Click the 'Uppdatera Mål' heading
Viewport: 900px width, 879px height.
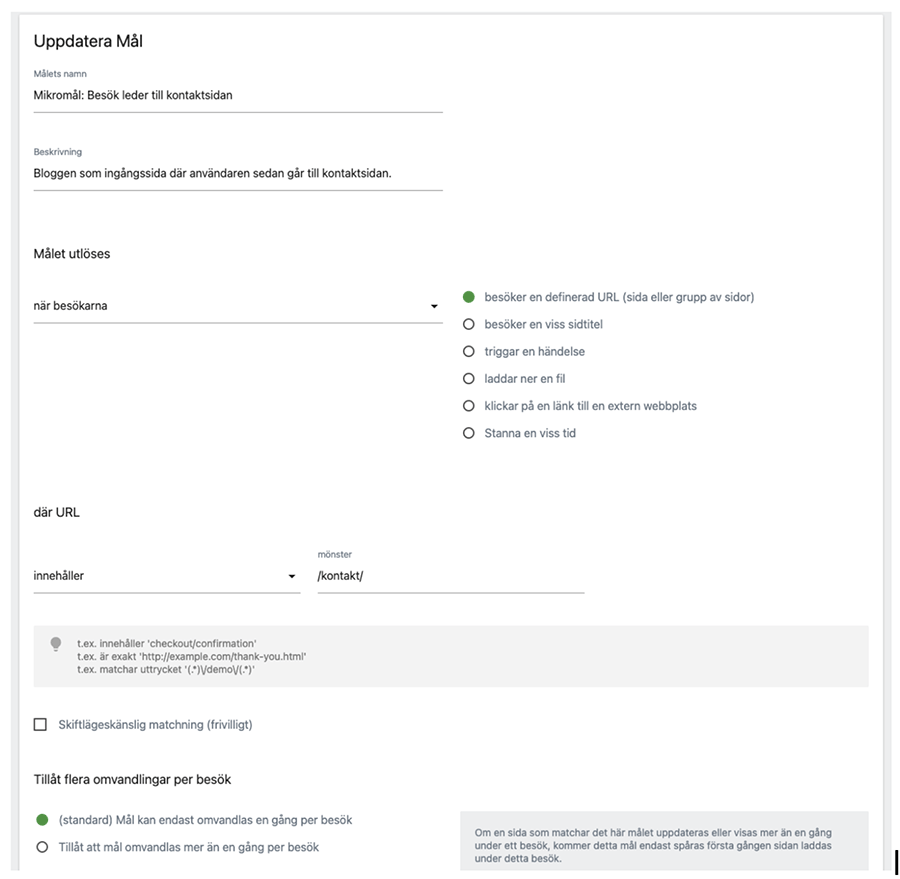89,42
